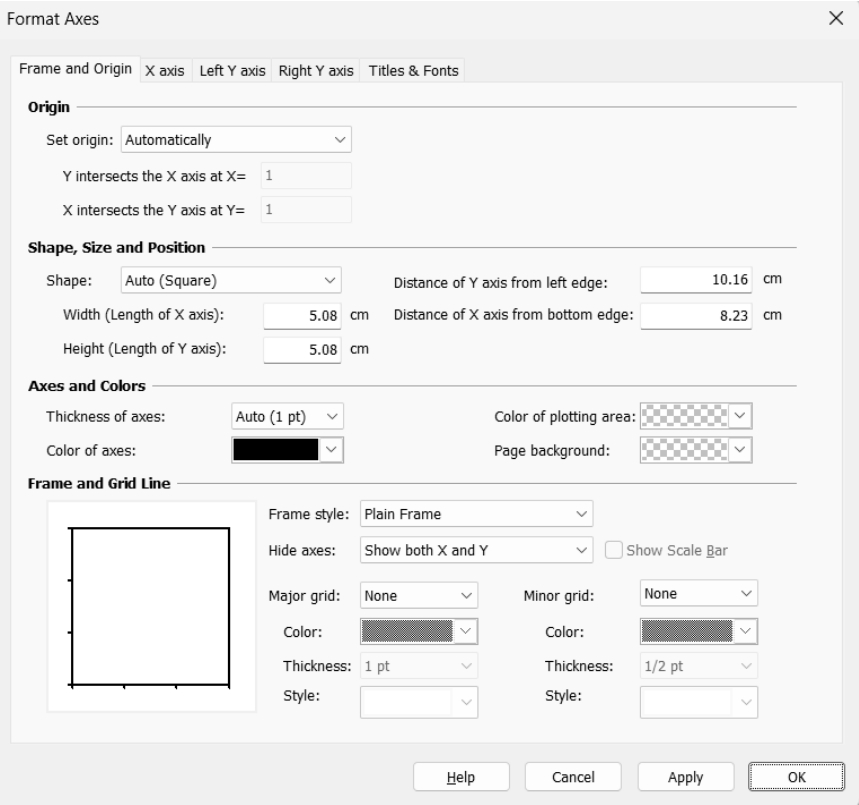859x805 pixels.
Task: Expand the Hide axes dropdown
Action: pos(476,550)
